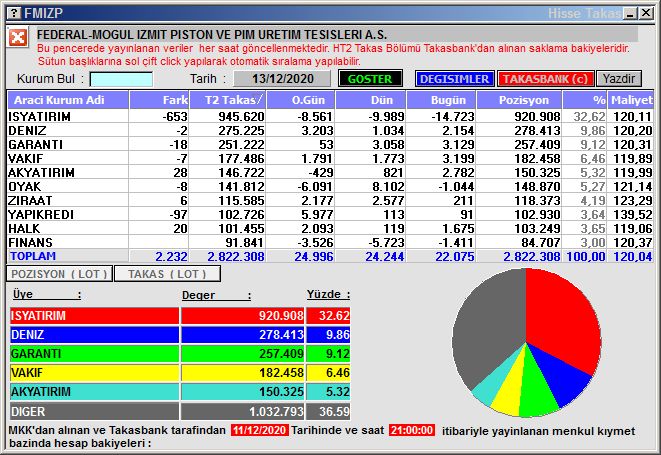661x455 pixels.
Task: Select VAKIF row in broker table
Action: coord(330,158)
